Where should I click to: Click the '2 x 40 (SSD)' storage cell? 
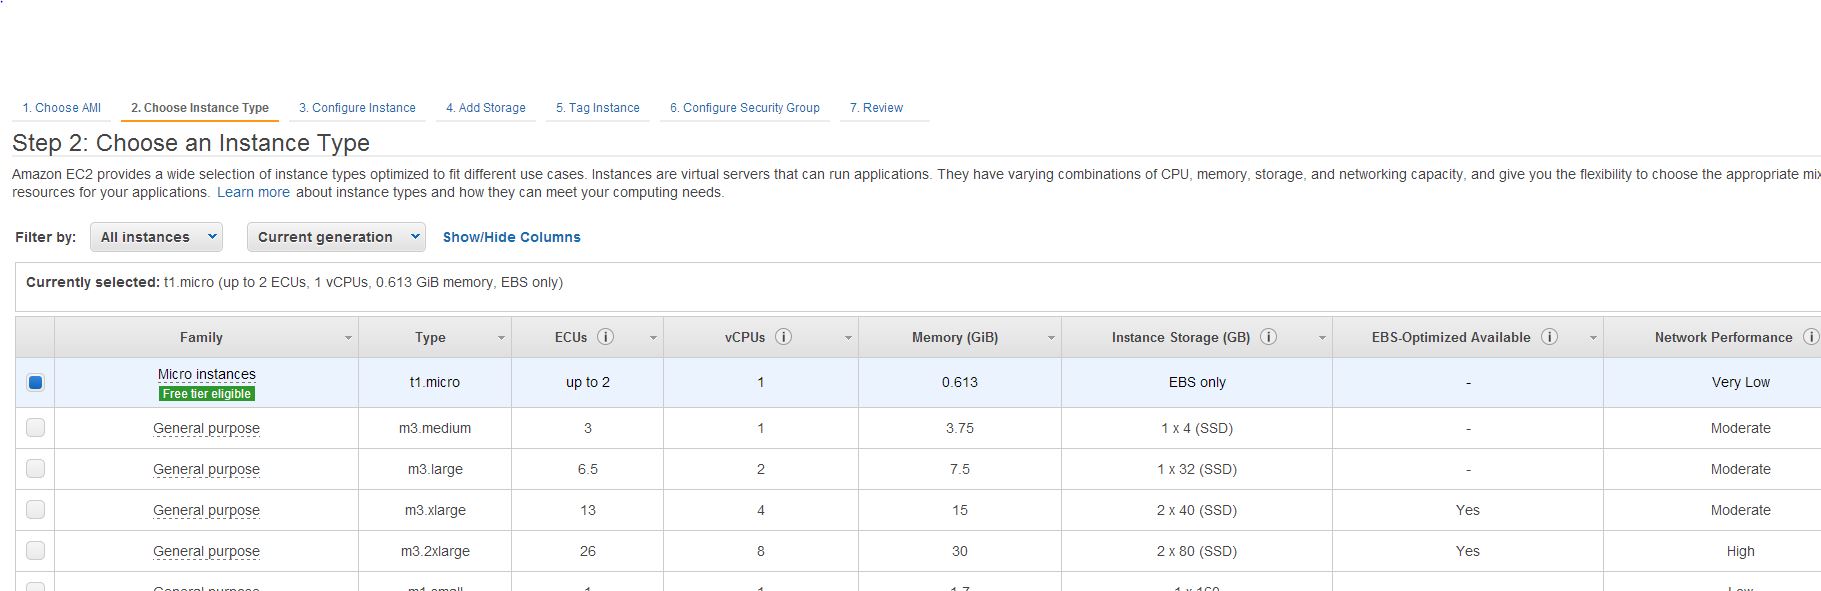[x=1197, y=510]
